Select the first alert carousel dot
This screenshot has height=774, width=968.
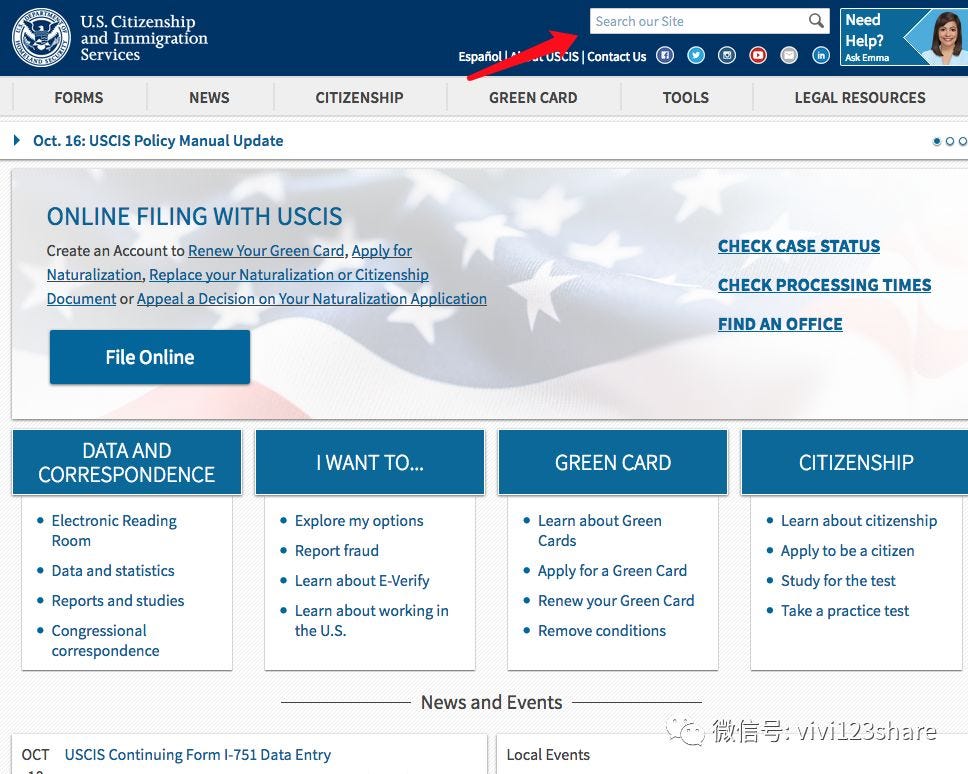tap(937, 141)
